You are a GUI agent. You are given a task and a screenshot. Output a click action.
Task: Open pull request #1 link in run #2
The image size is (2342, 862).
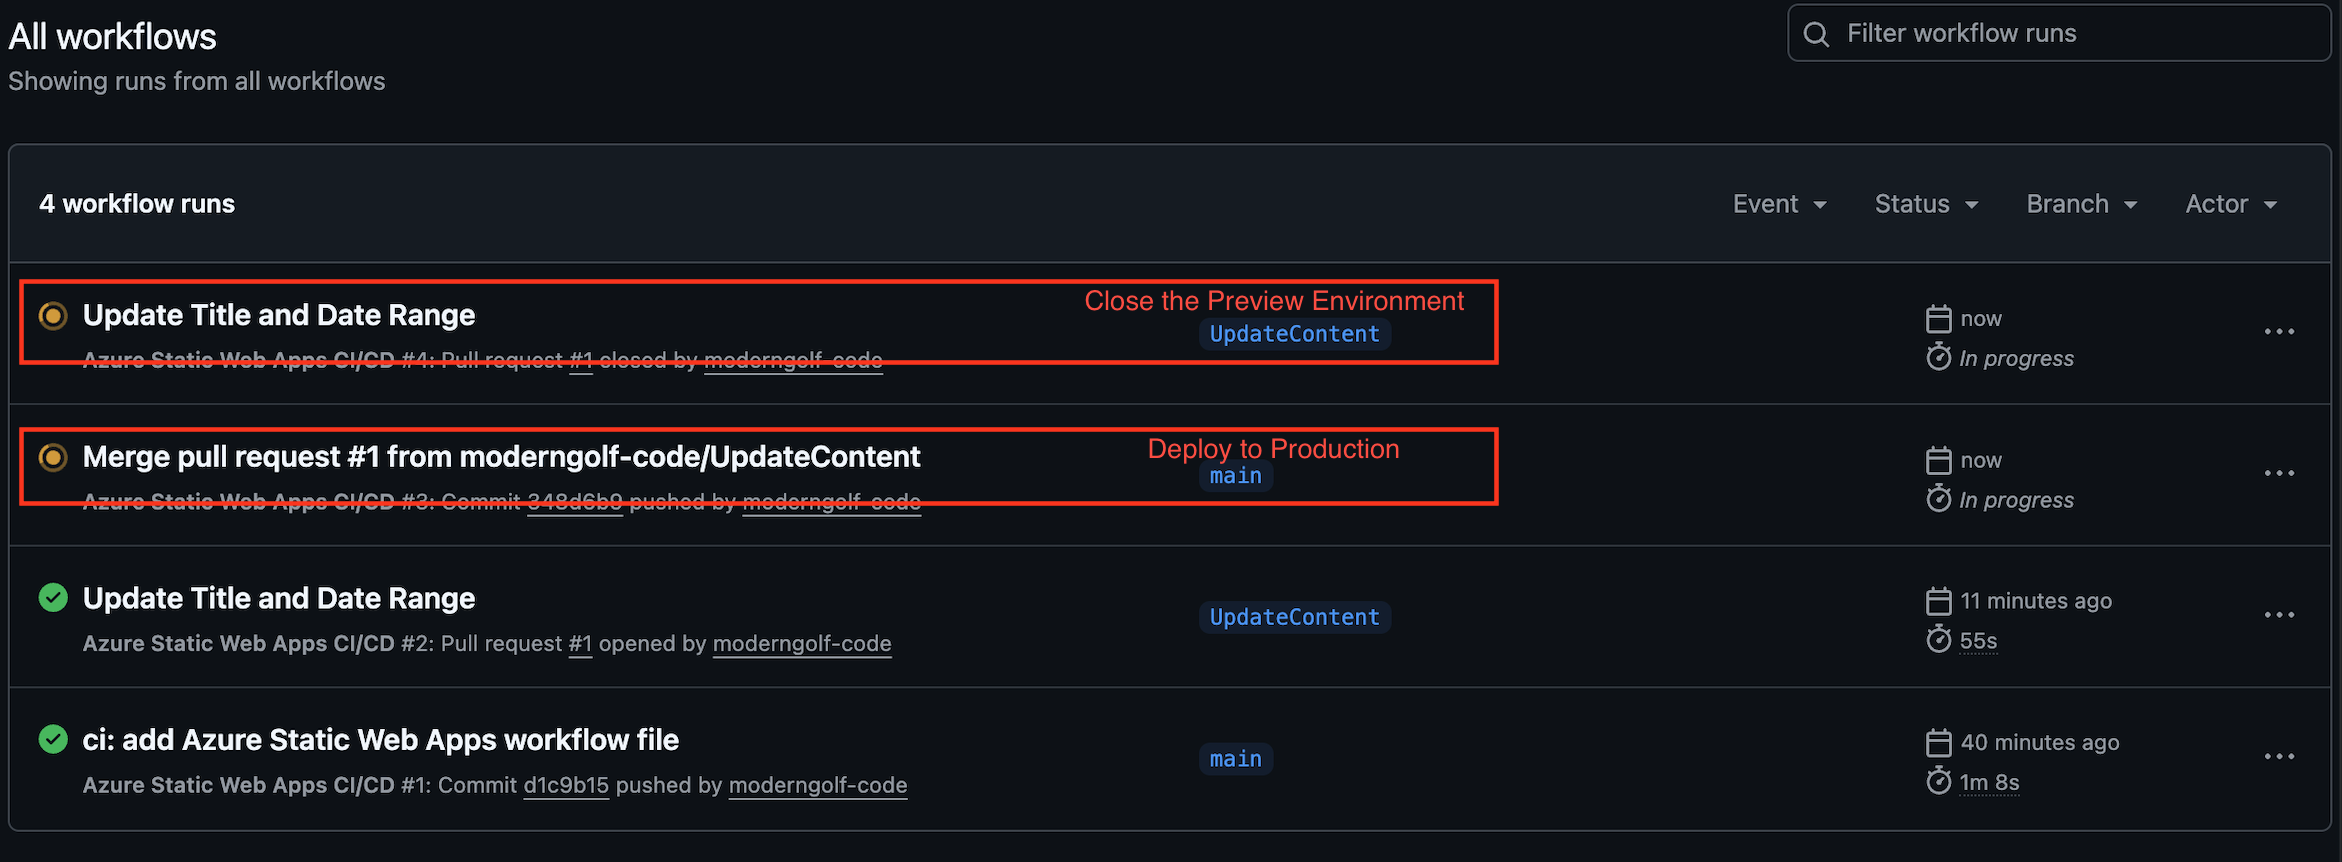point(580,644)
